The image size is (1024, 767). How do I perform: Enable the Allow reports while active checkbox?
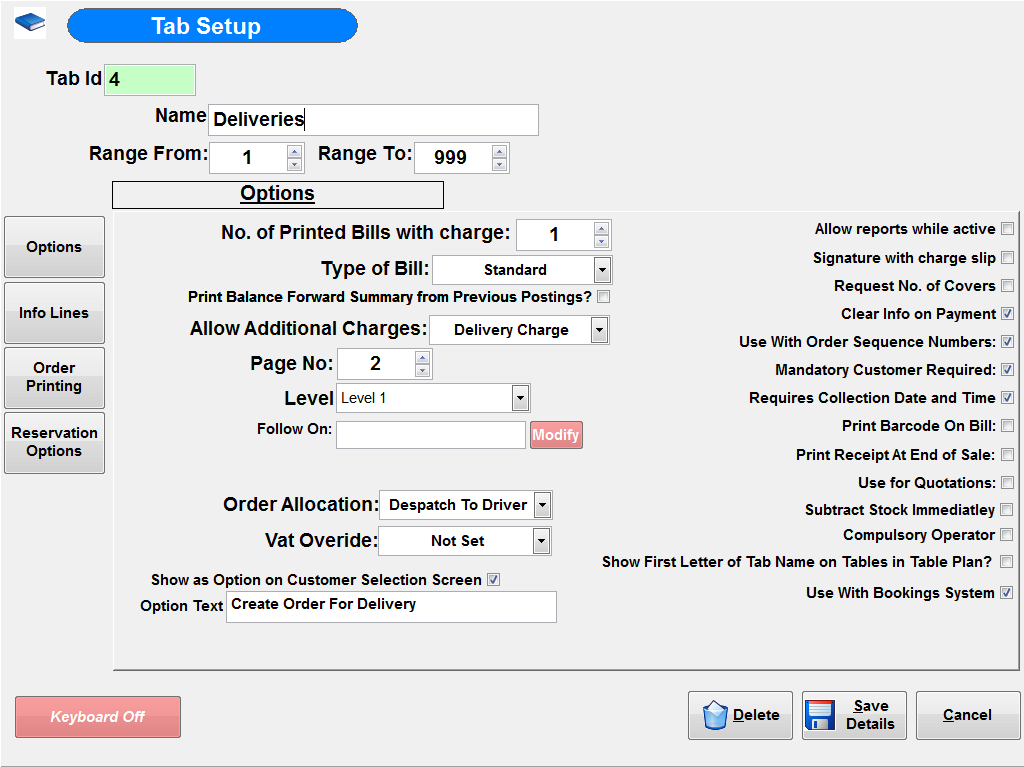point(1006,228)
